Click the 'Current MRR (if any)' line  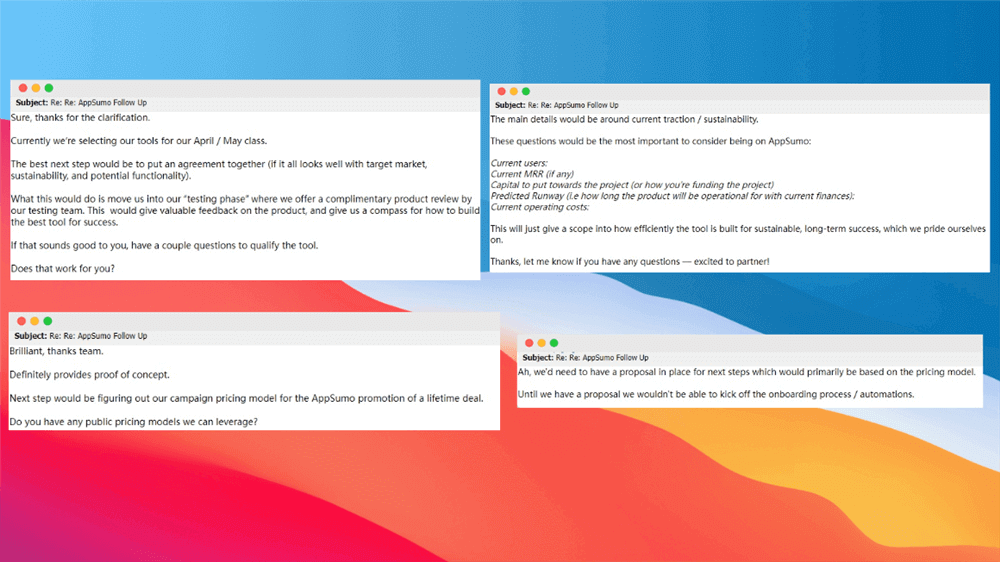[x=532, y=174]
